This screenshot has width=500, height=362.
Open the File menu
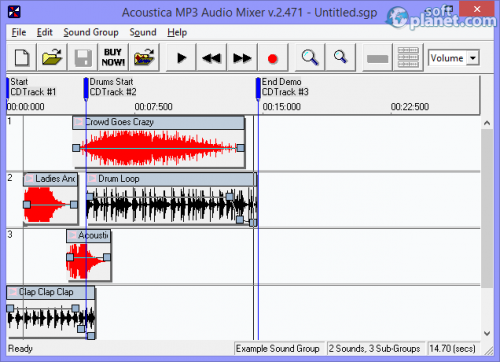click(19, 32)
